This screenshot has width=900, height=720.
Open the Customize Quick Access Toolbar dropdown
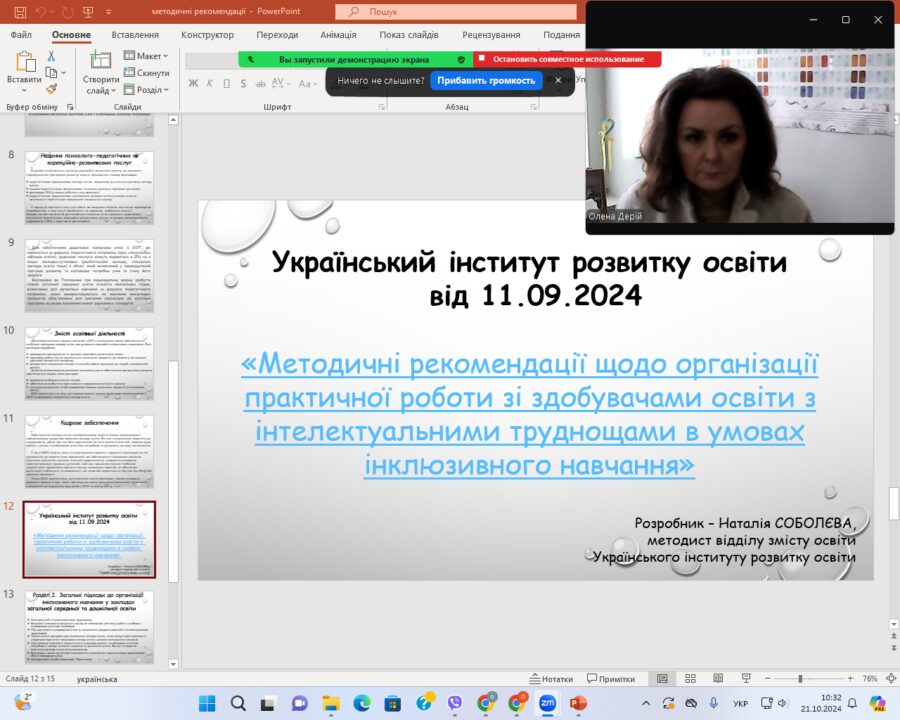(108, 11)
